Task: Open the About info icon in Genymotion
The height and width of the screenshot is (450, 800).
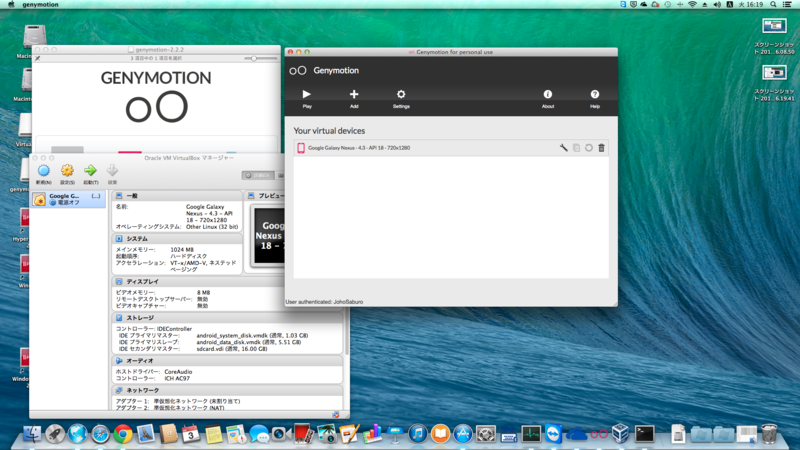Action: point(547,98)
